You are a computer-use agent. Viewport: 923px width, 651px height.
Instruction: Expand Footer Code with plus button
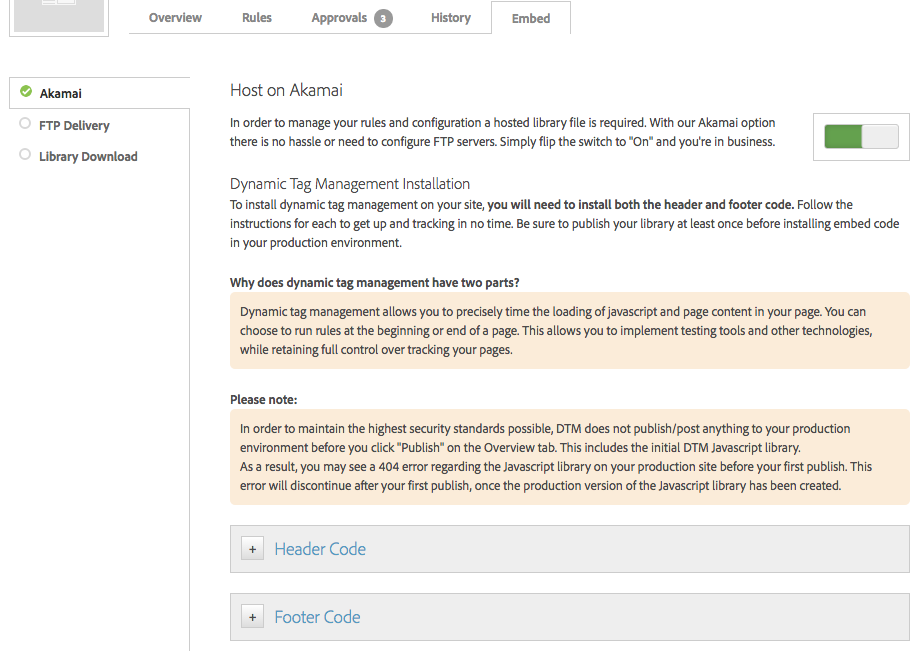(x=253, y=617)
